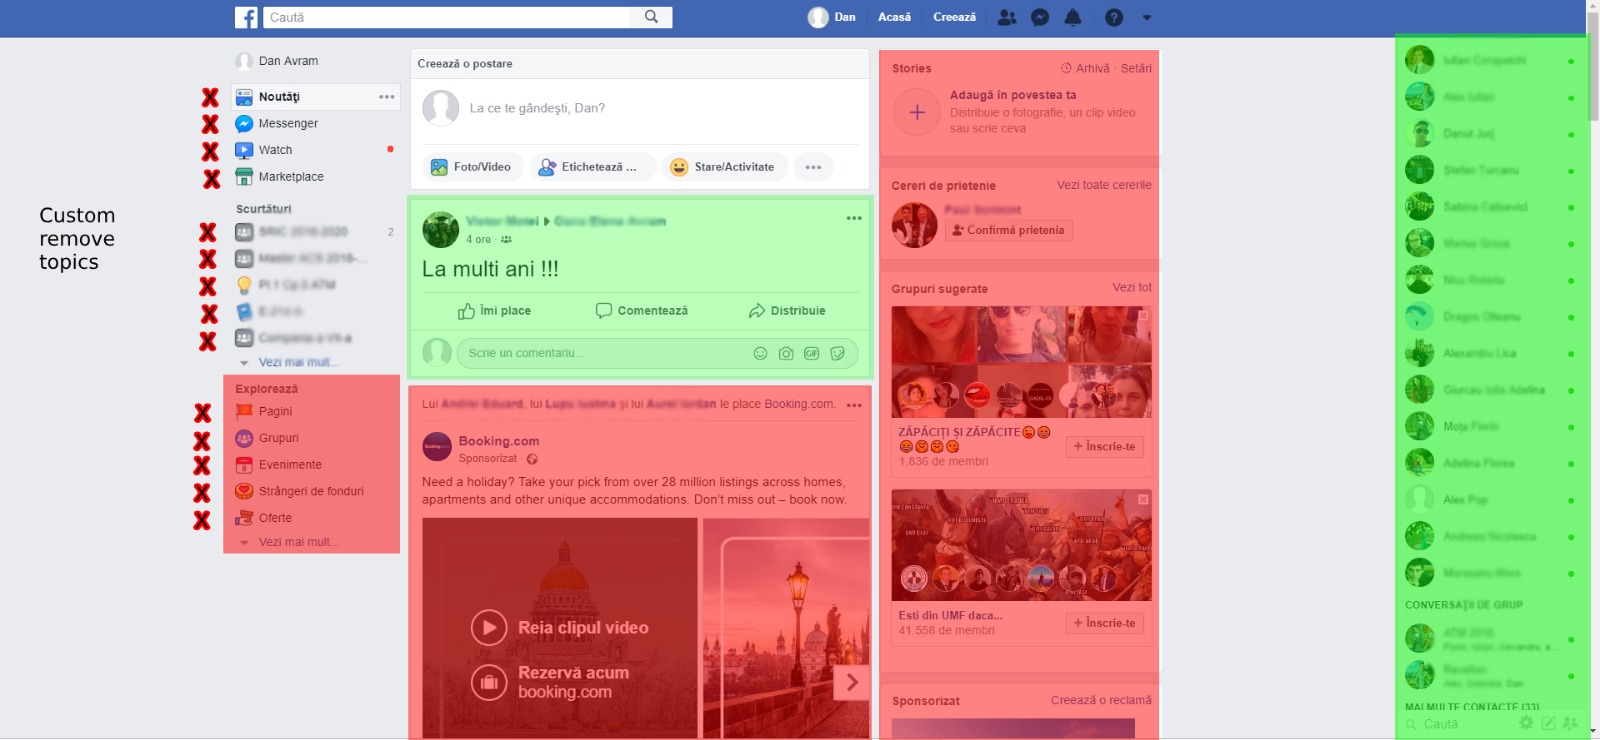Image resolution: width=1600 pixels, height=740 pixels.
Task: Open Grupuri in Explorează
Action: pyautogui.click(x=267, y=438)
